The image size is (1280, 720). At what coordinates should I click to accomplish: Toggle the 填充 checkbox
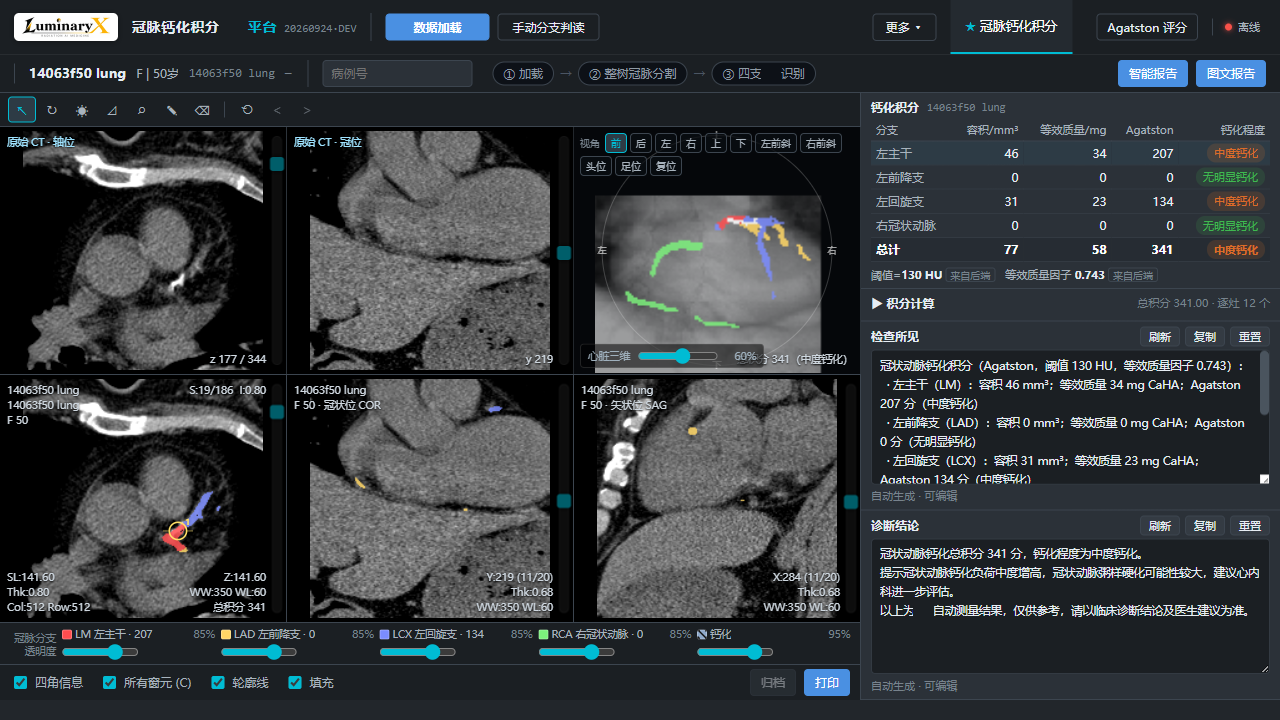[x=295, y=683]
